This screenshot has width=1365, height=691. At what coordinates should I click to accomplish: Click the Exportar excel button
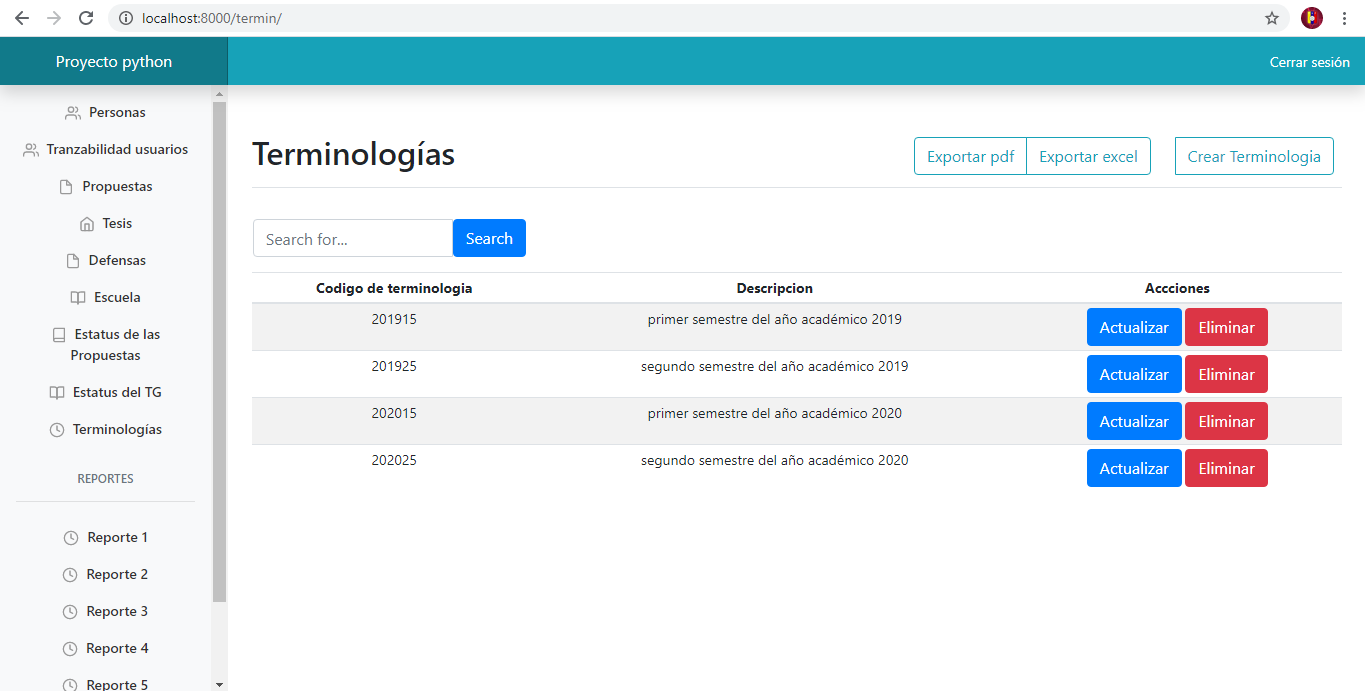coord(1088,156)
